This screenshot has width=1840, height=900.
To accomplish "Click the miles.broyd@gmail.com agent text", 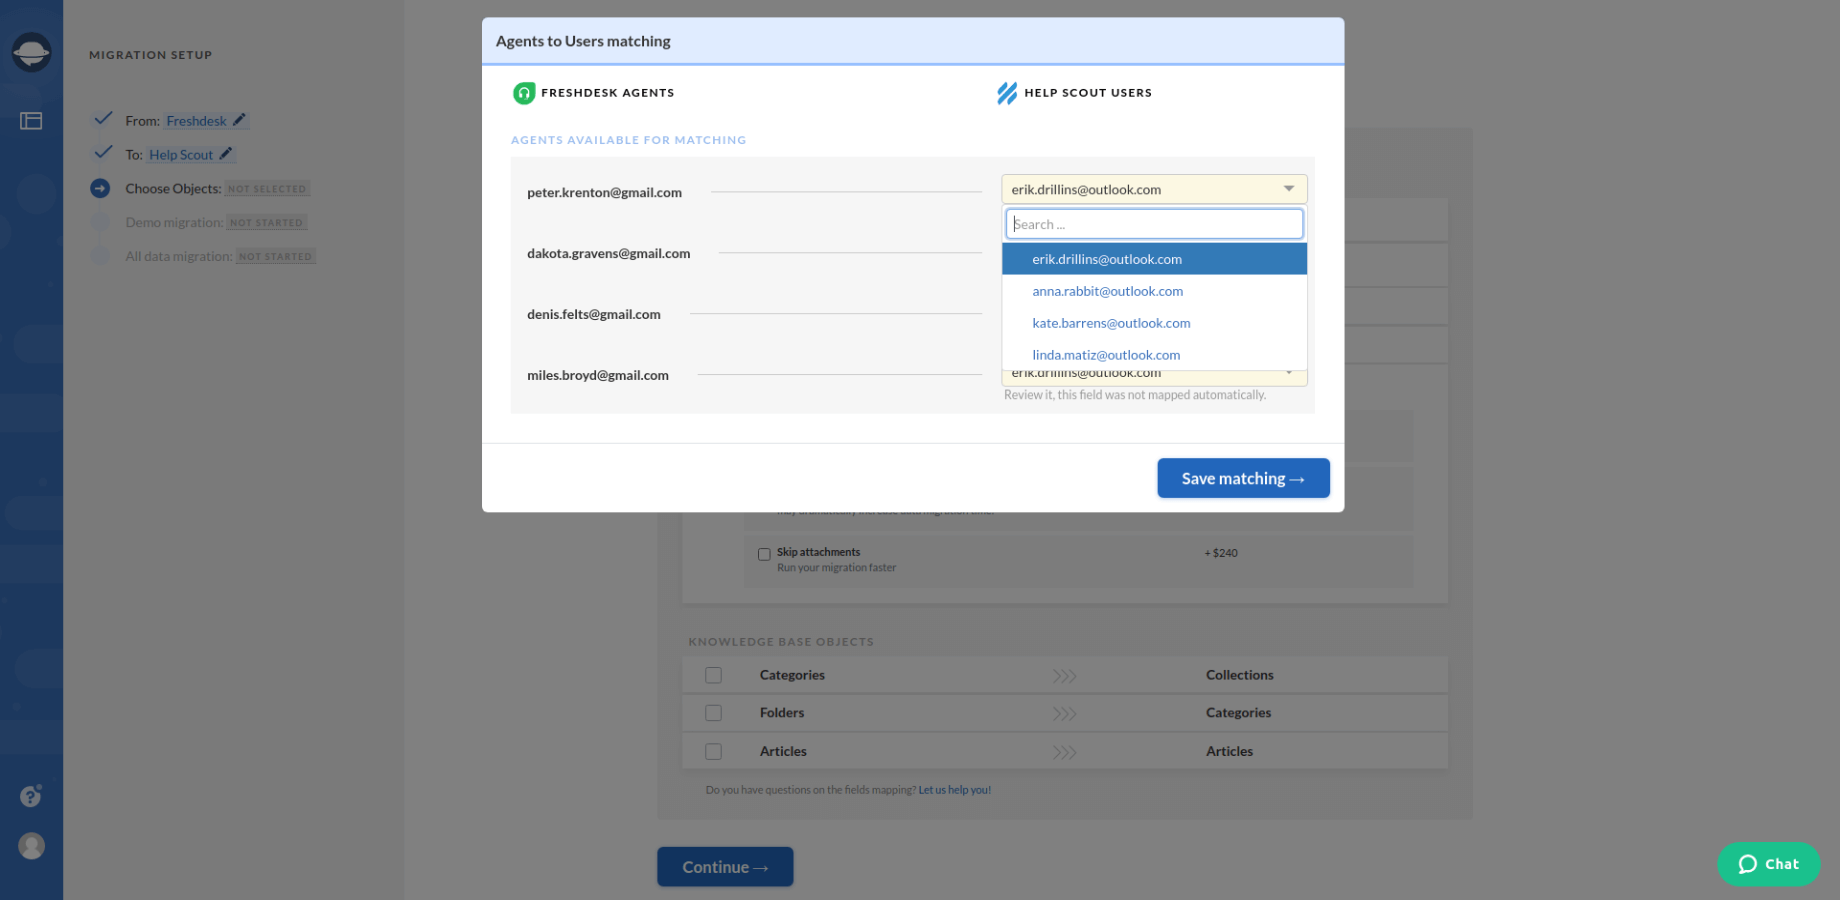I will (x=598, y=375).
